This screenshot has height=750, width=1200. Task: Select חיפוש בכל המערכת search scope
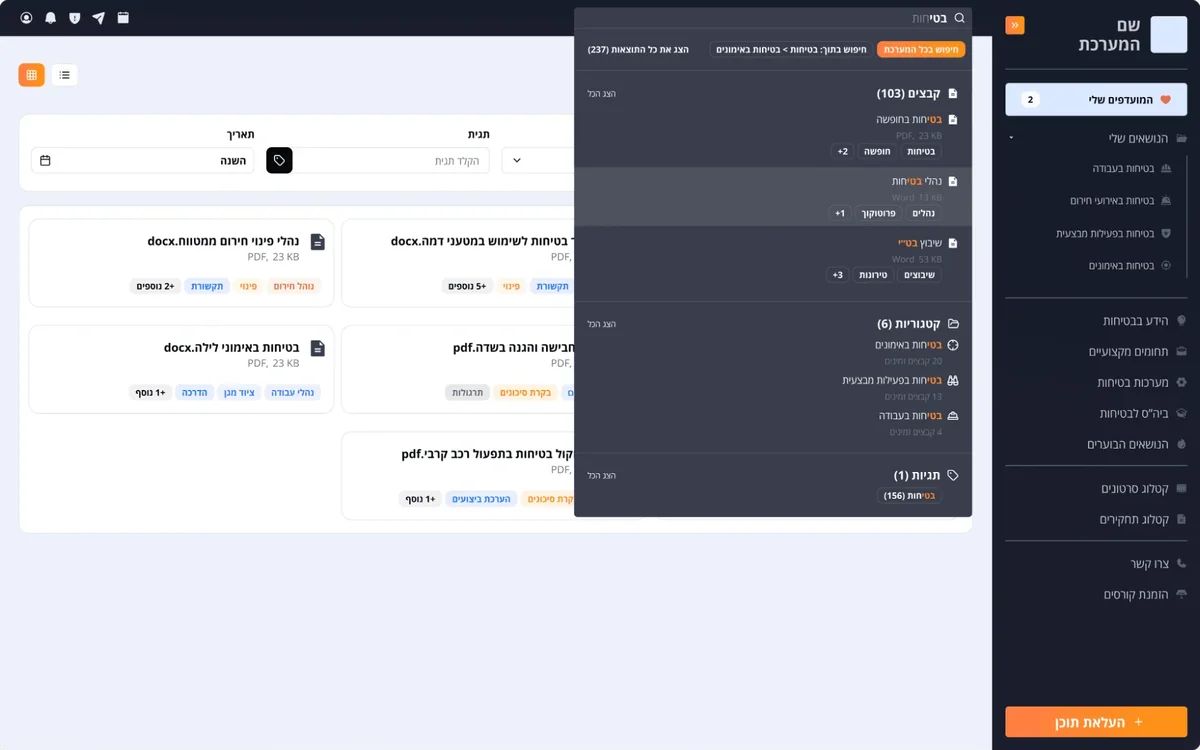(x=921, y=49)
